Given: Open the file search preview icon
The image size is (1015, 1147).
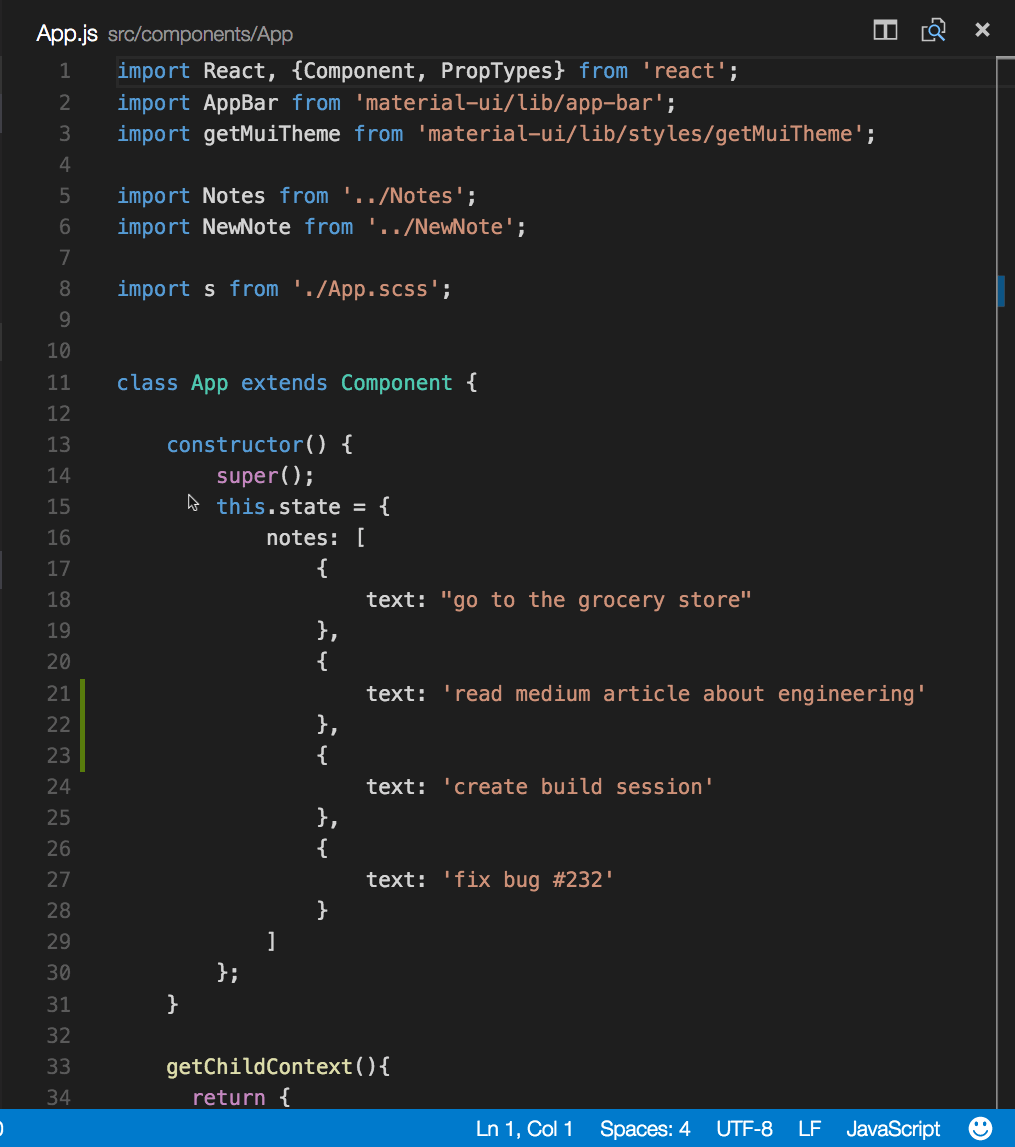Looking at the screenshot, I should [x=933, y=30].
